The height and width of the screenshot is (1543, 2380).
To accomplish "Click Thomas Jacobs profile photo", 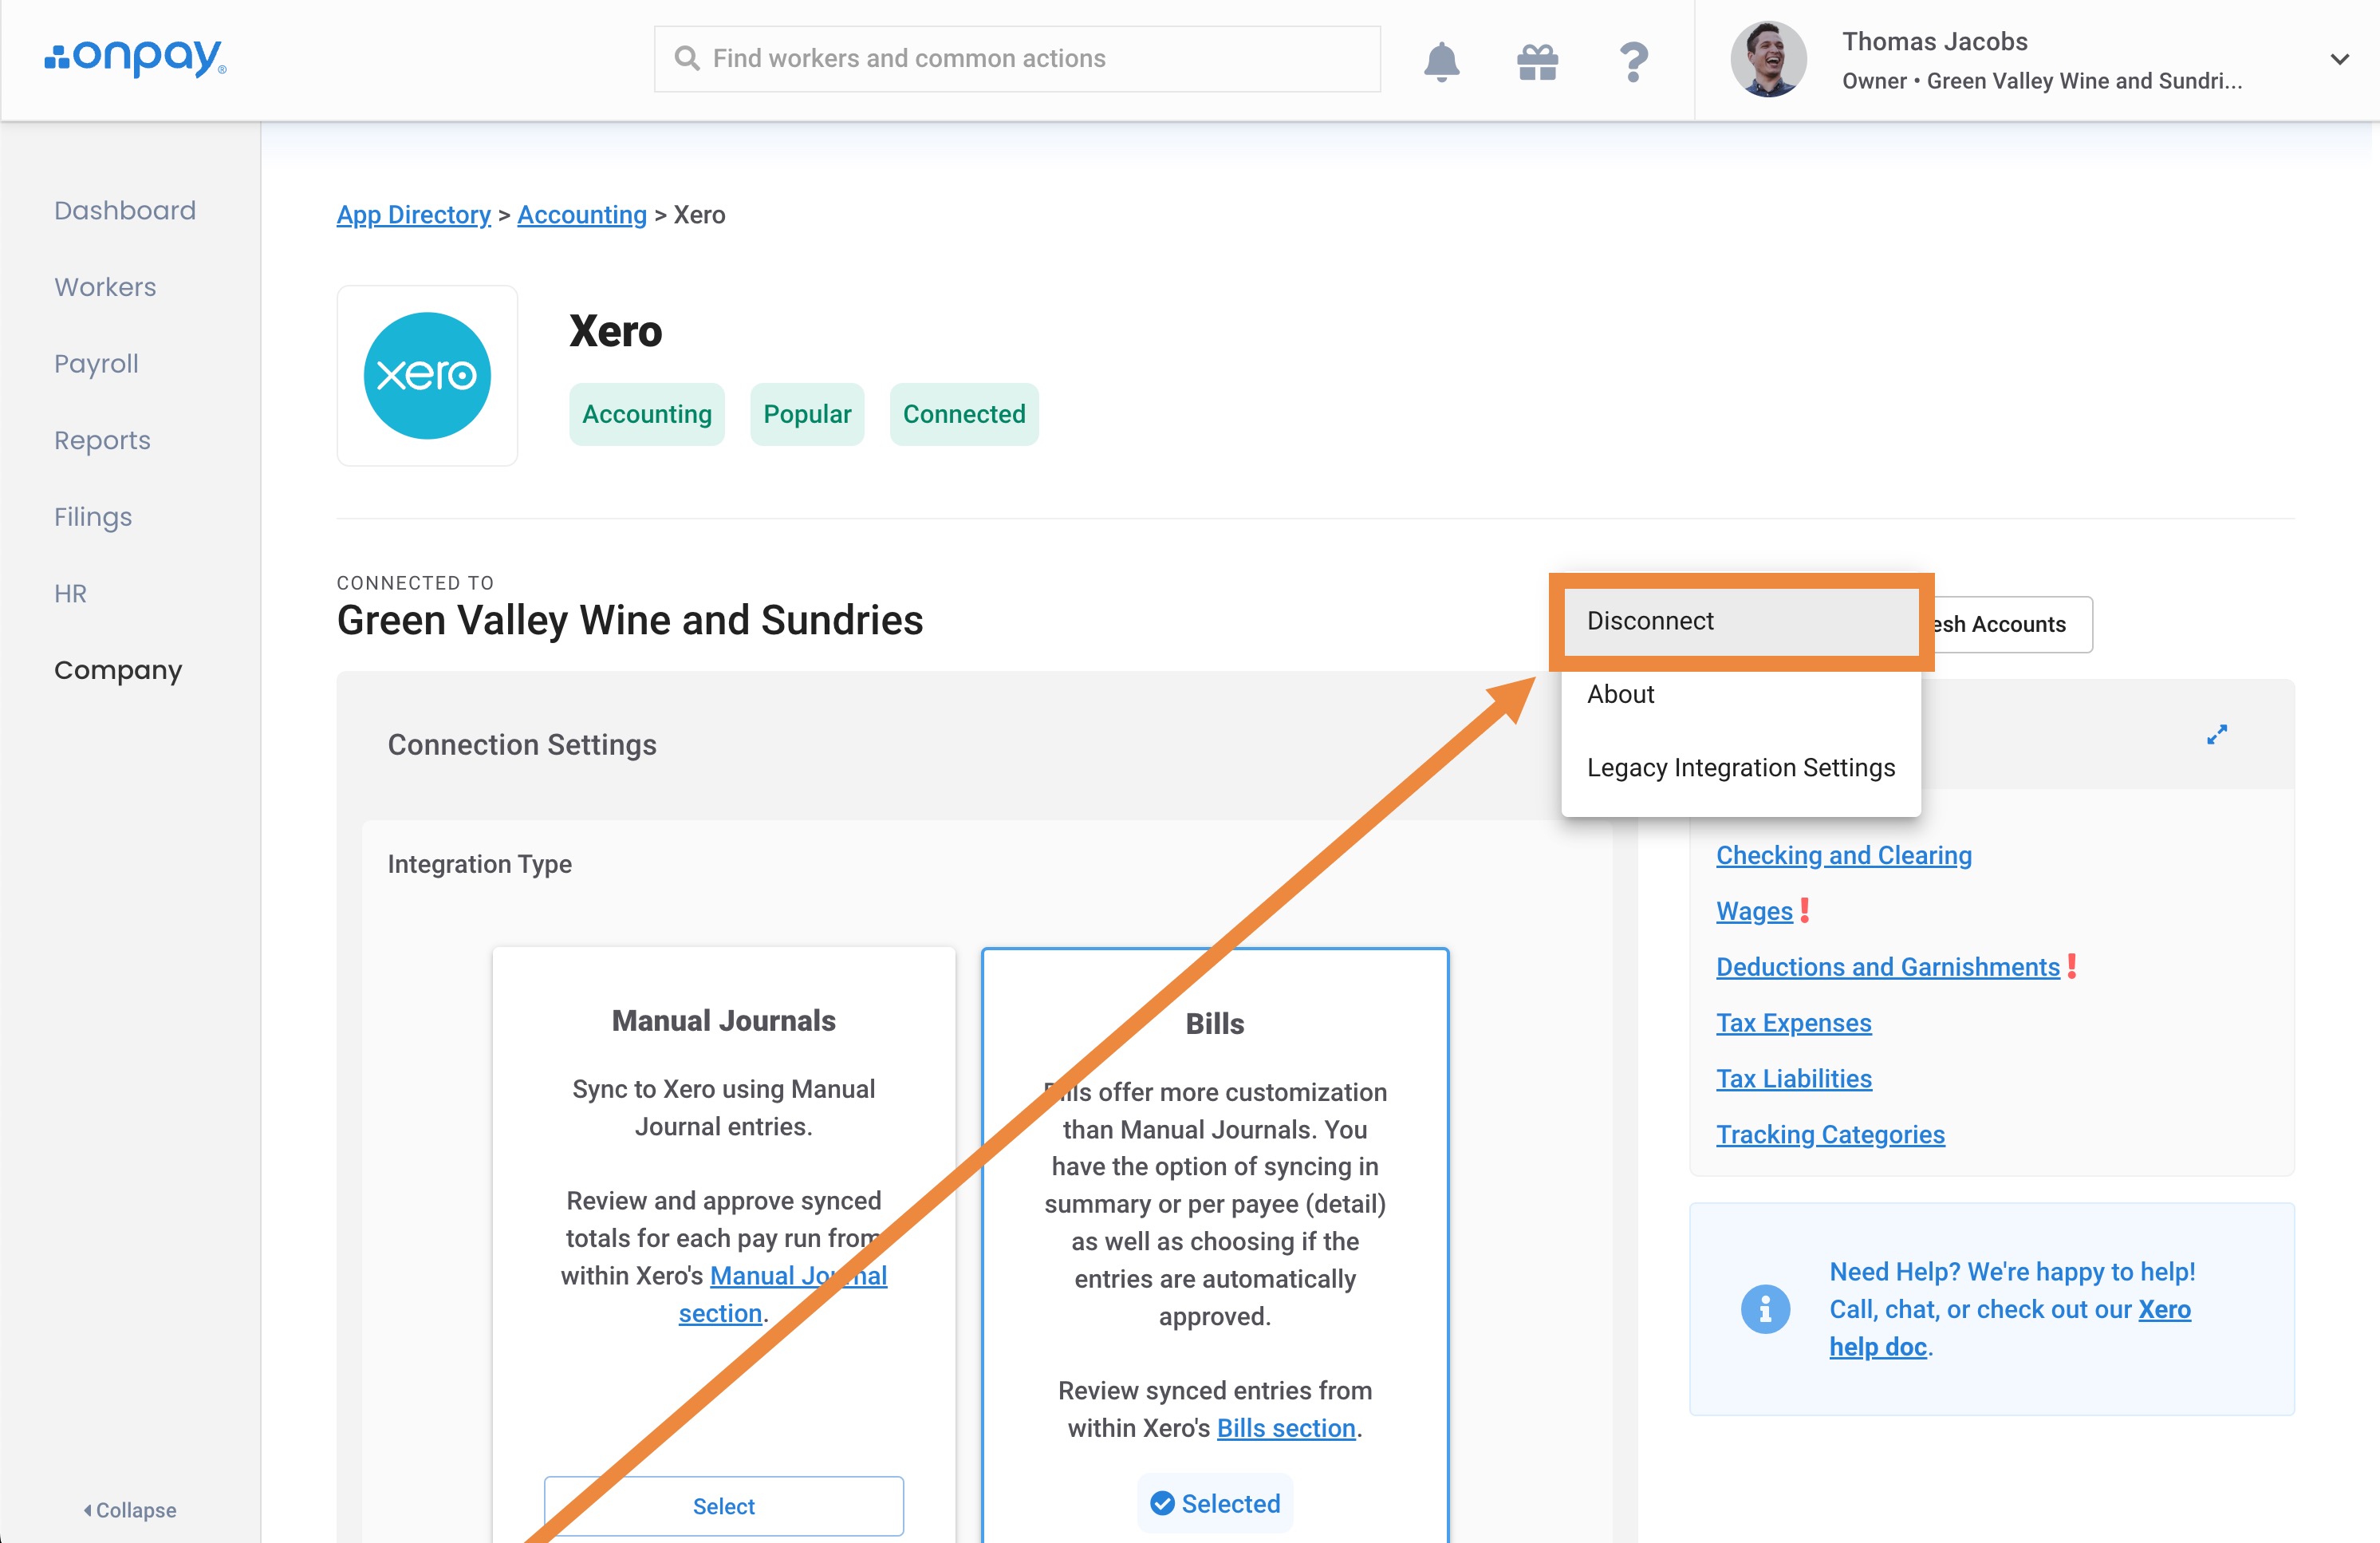I will point(1768,59).
